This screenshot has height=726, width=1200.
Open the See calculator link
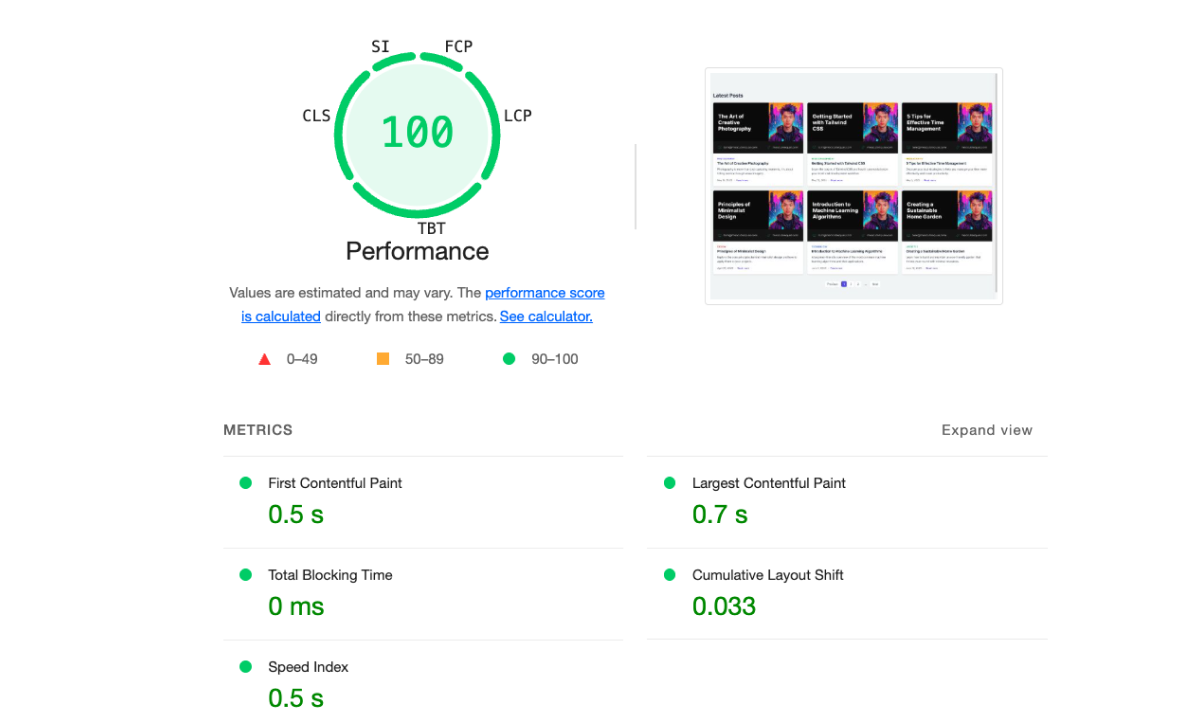(x=546, y=316)
